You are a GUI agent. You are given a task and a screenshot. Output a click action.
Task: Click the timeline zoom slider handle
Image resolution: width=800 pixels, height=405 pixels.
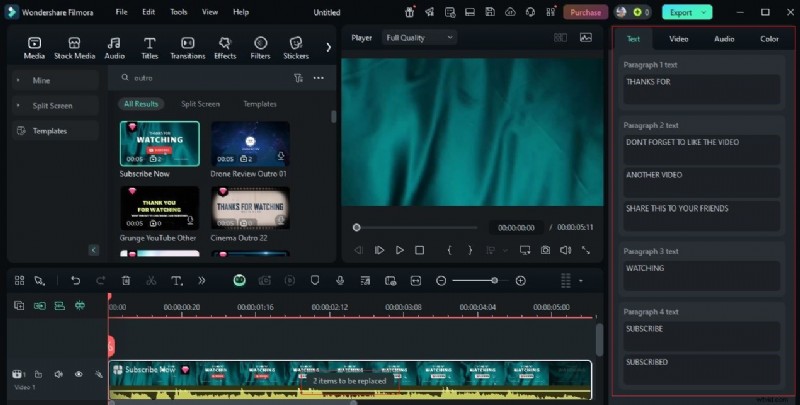point(494,281)
